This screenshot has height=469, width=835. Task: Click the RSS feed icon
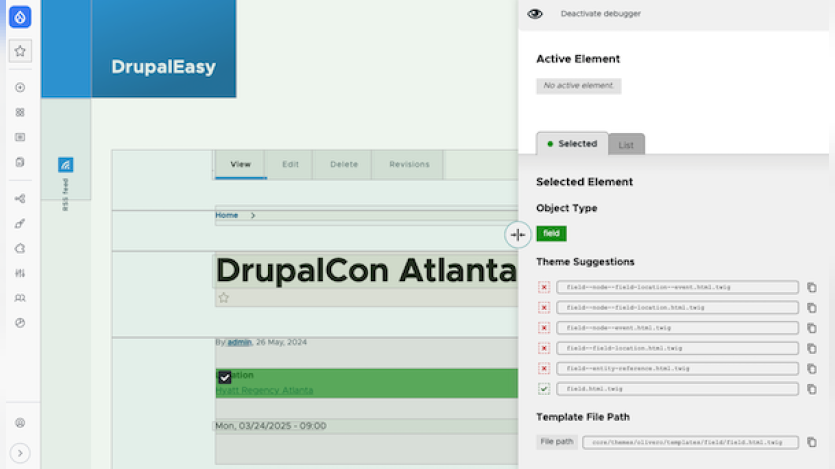tap(66, 165)
